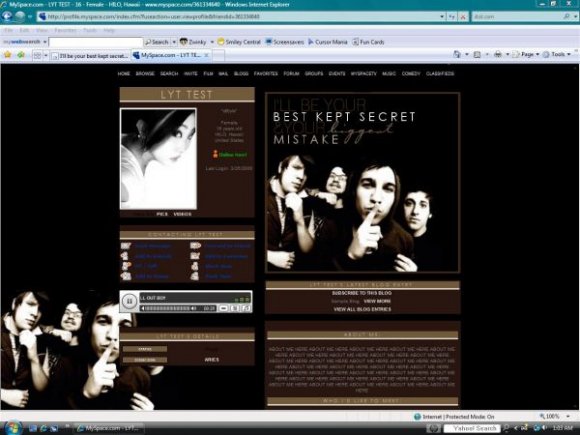Click the Internet Explorer quick launch icon
Screen dimensions: 580x435
[x=44, y=428]
